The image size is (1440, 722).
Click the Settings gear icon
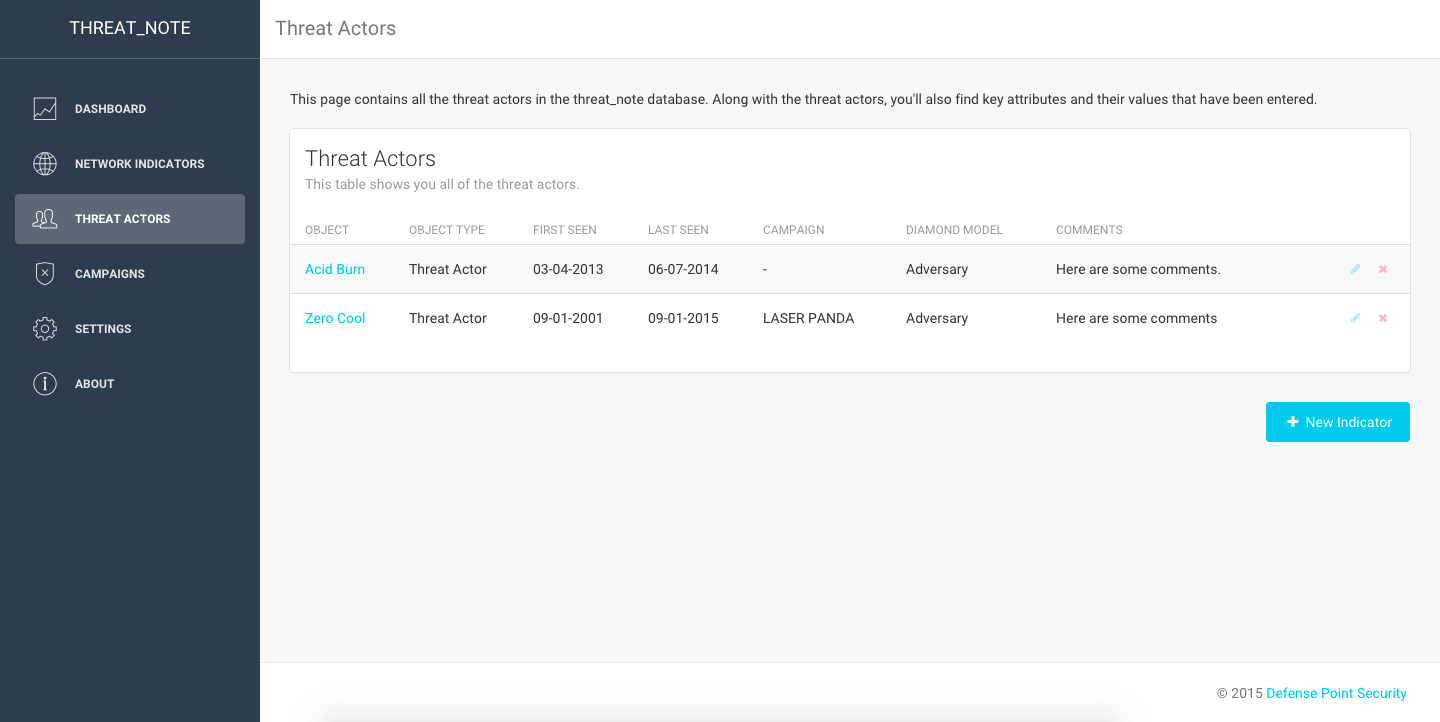(45, 329)
